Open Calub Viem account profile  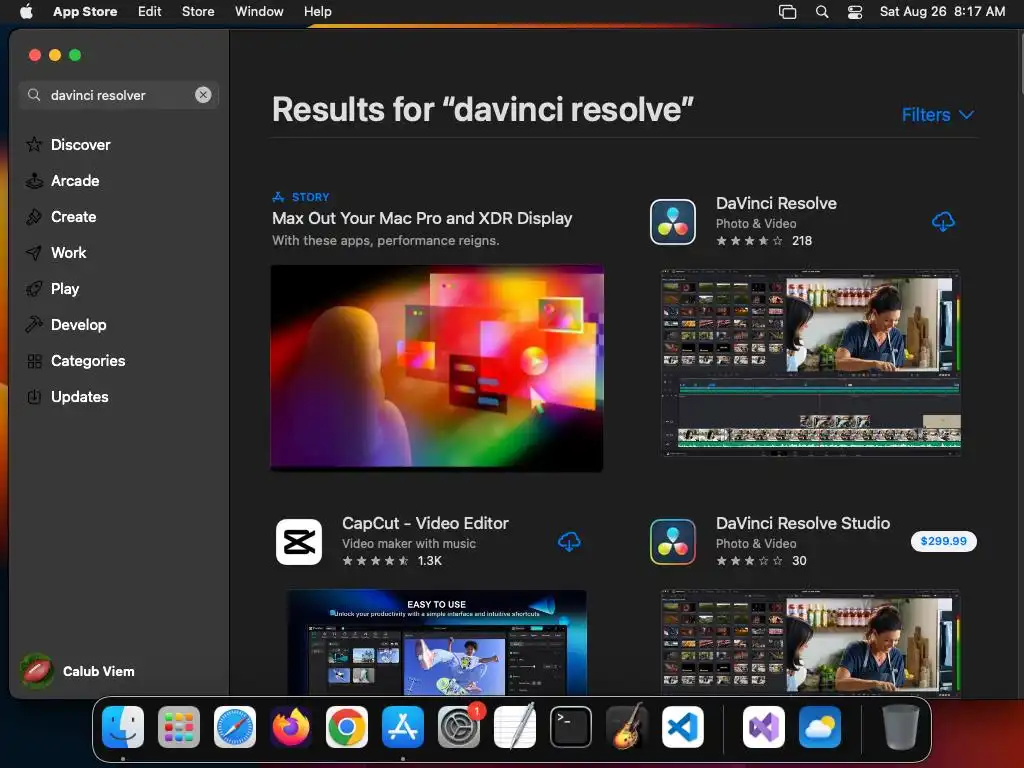coord(77,671)
